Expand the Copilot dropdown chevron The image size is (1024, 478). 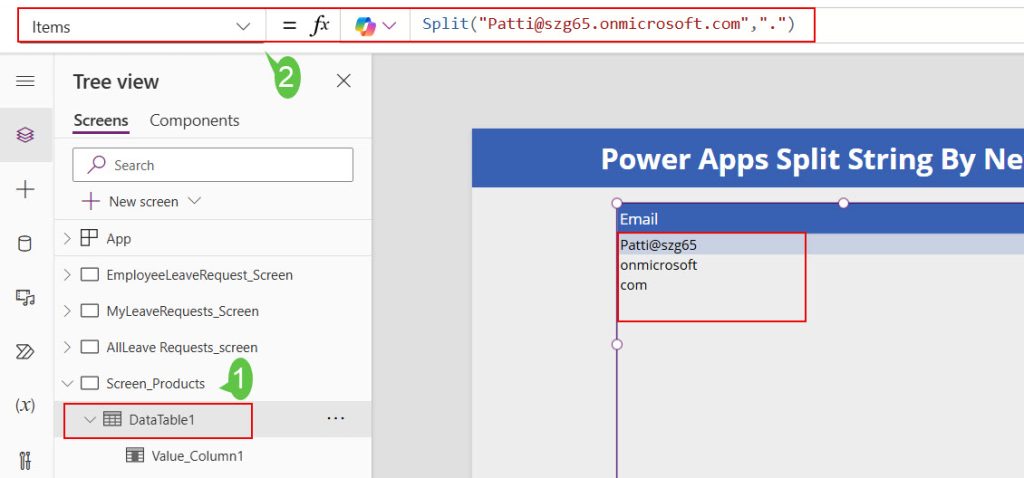point(389,26)
